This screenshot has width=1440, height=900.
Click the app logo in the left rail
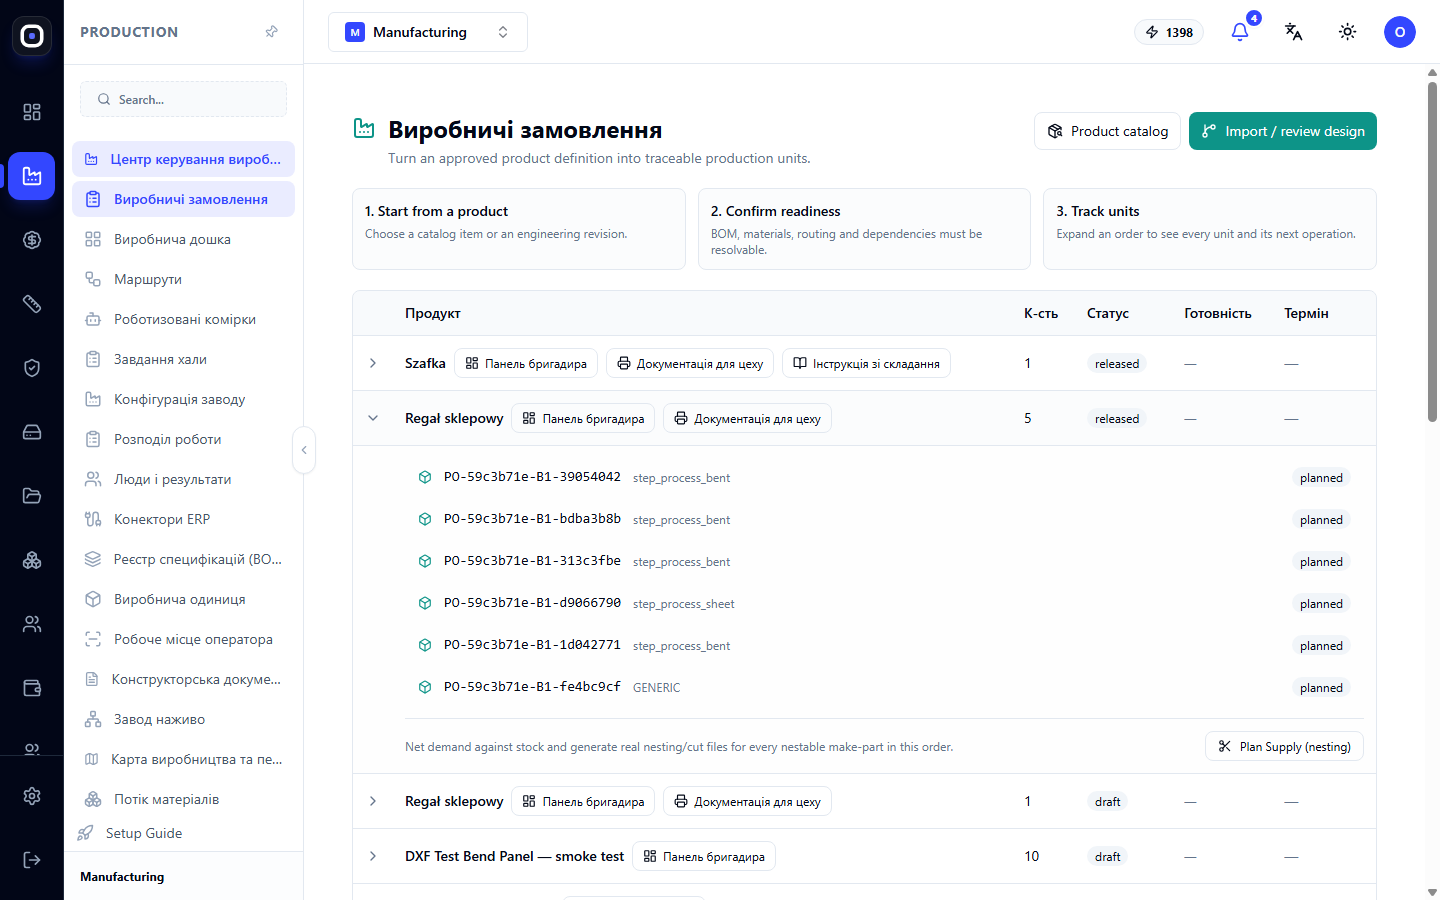tap(32, 36)
